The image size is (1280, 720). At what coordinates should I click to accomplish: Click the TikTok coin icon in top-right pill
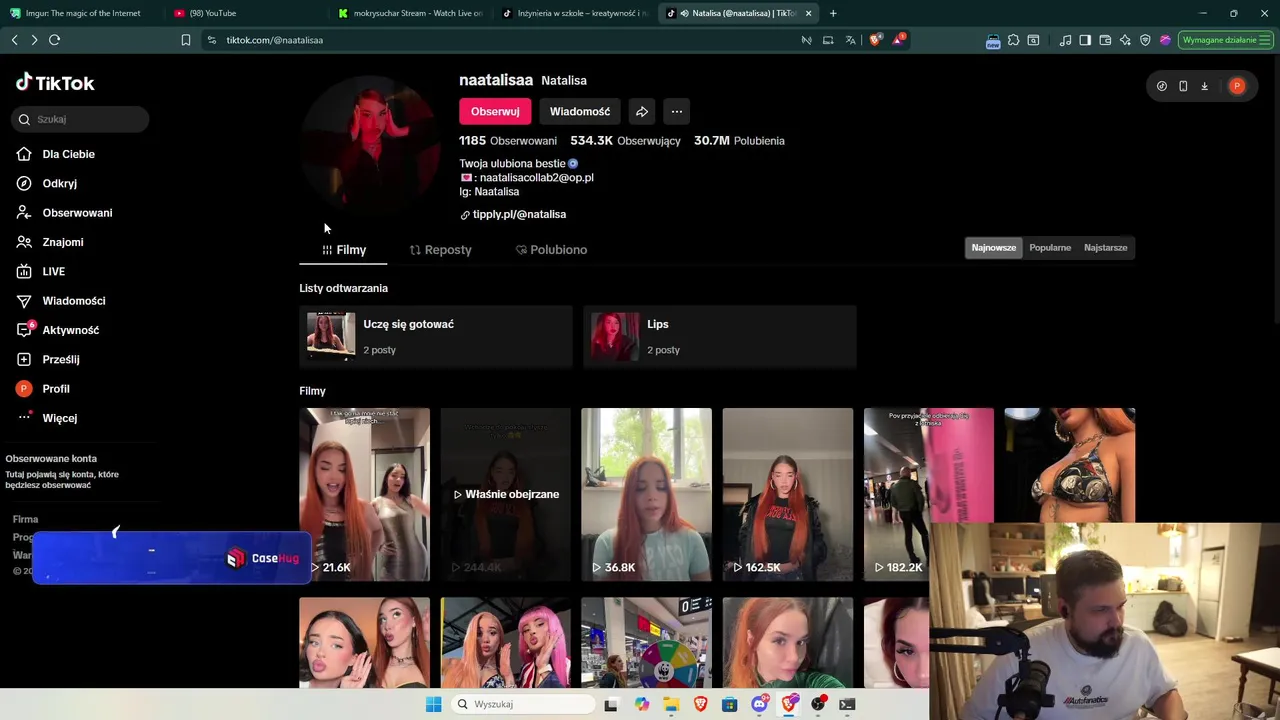(x=1162, y=86)
